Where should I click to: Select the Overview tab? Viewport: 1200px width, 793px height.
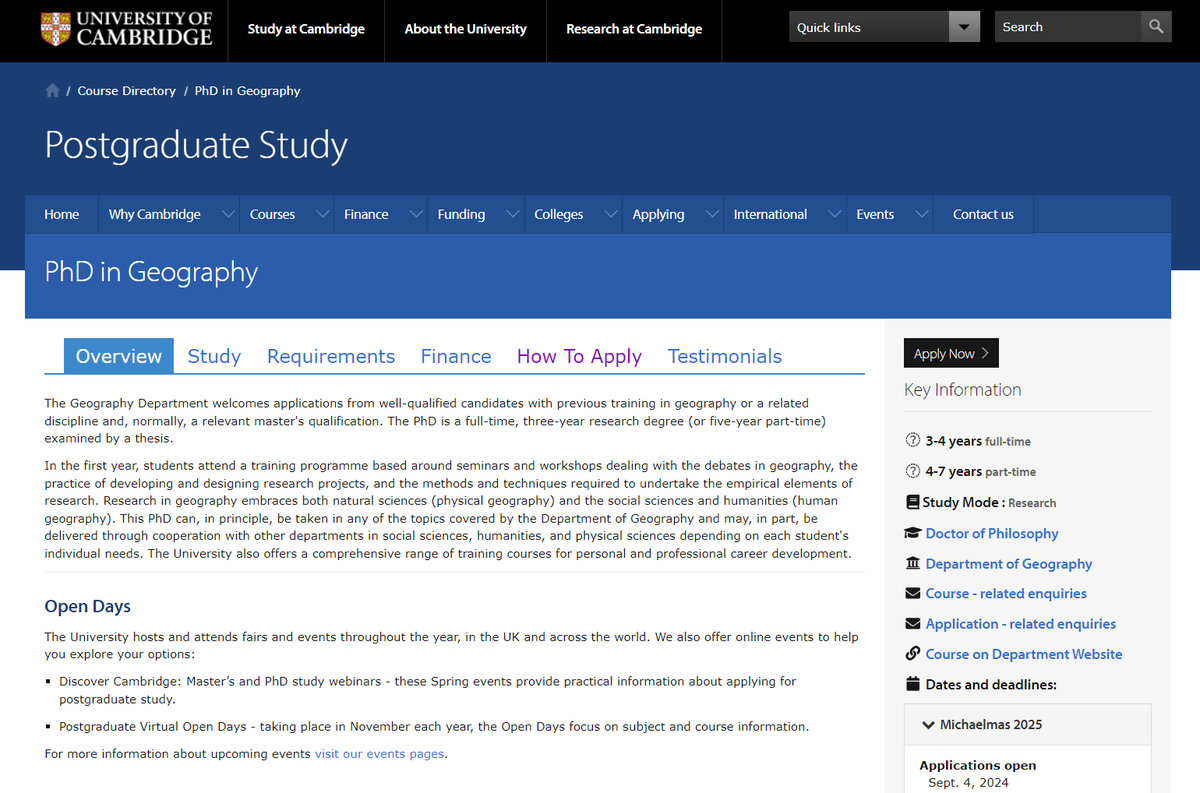[118, 356]
